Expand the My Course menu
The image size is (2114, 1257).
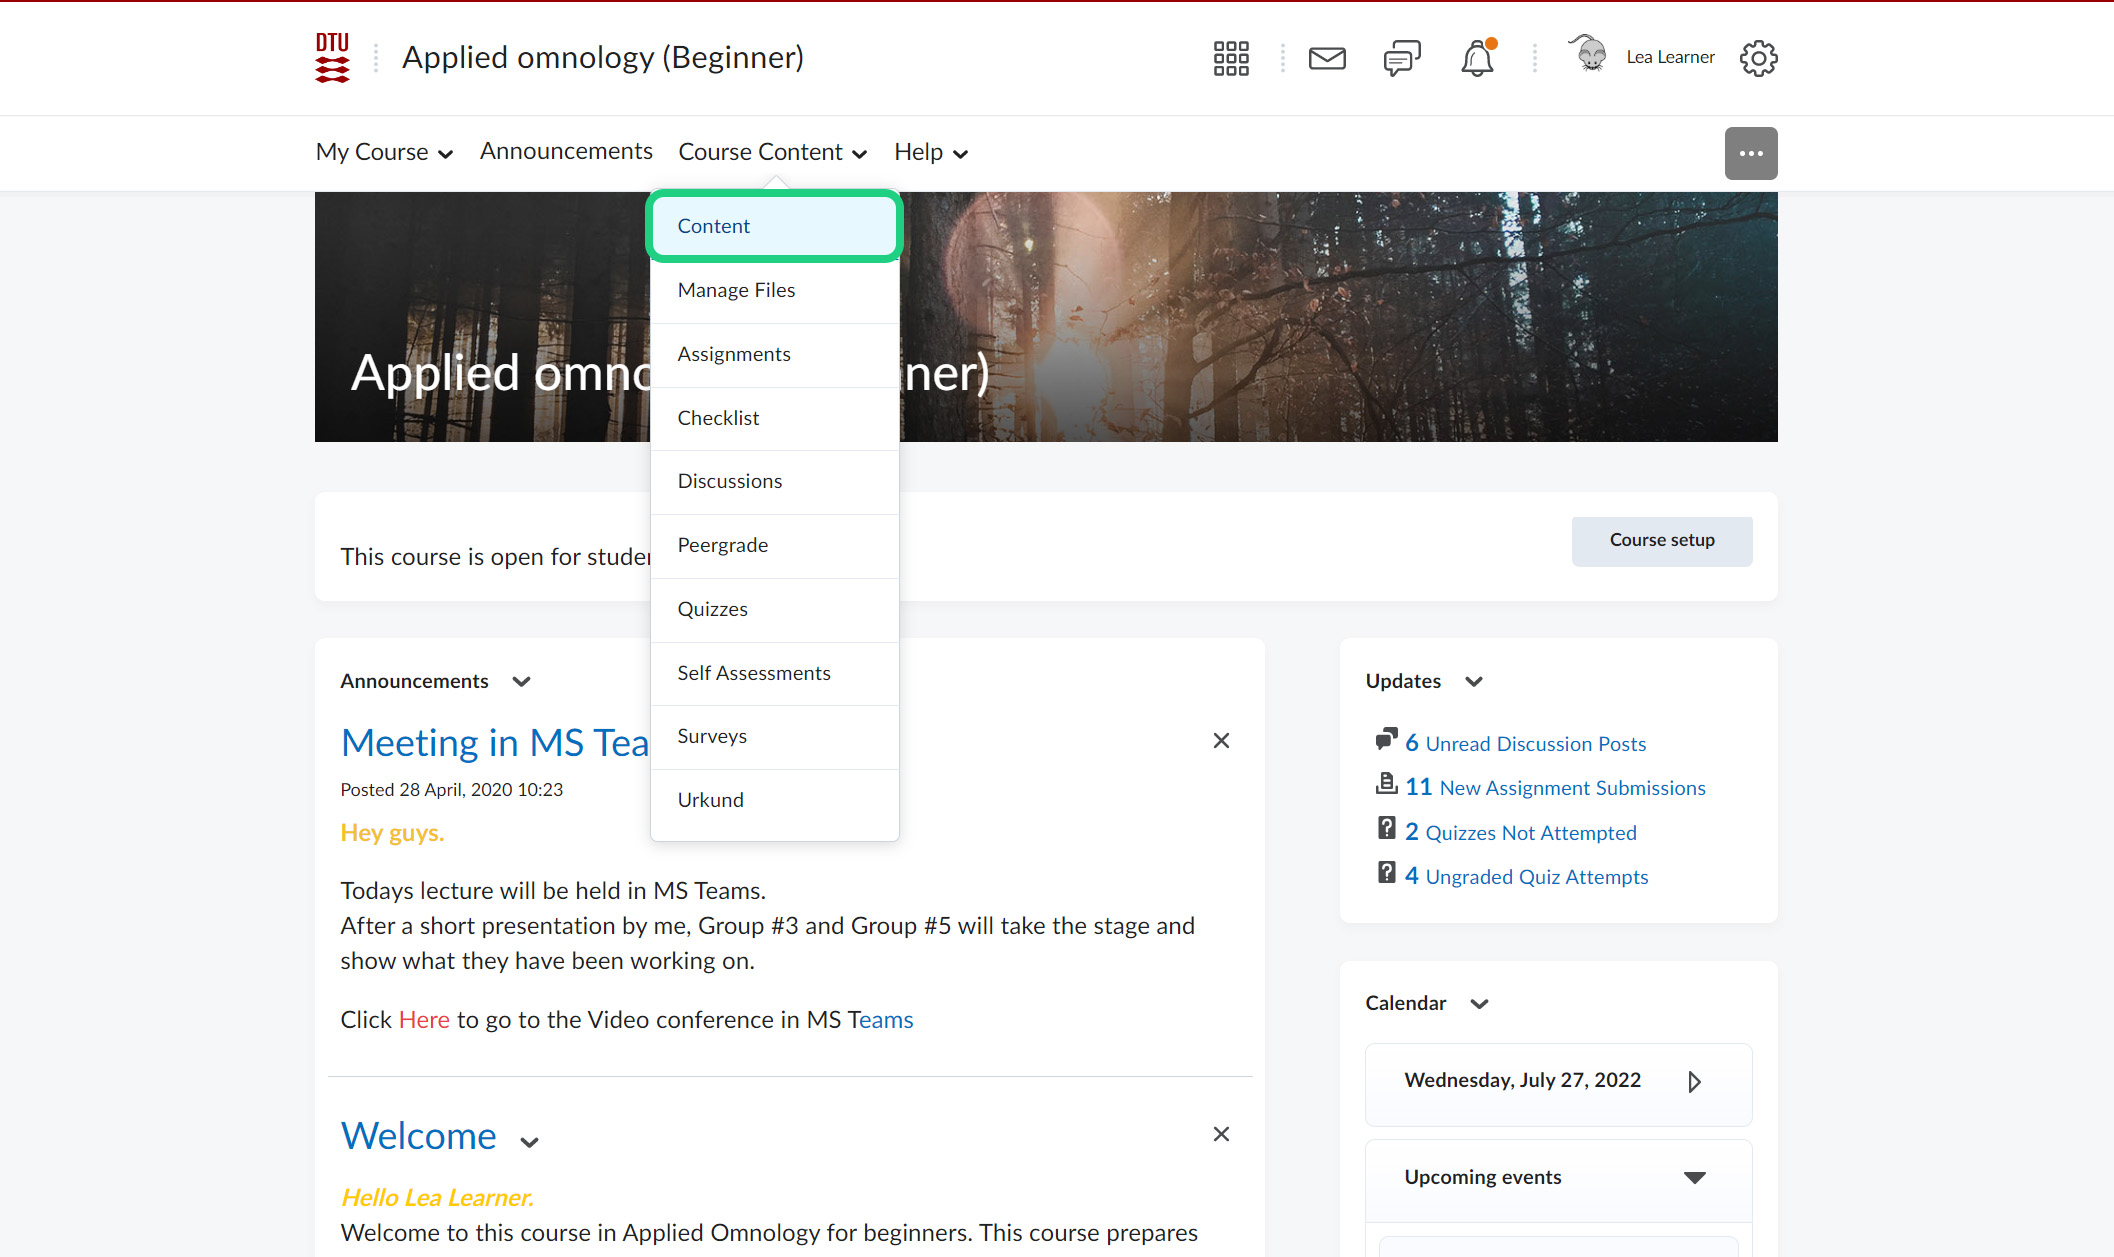click(384, 152)
